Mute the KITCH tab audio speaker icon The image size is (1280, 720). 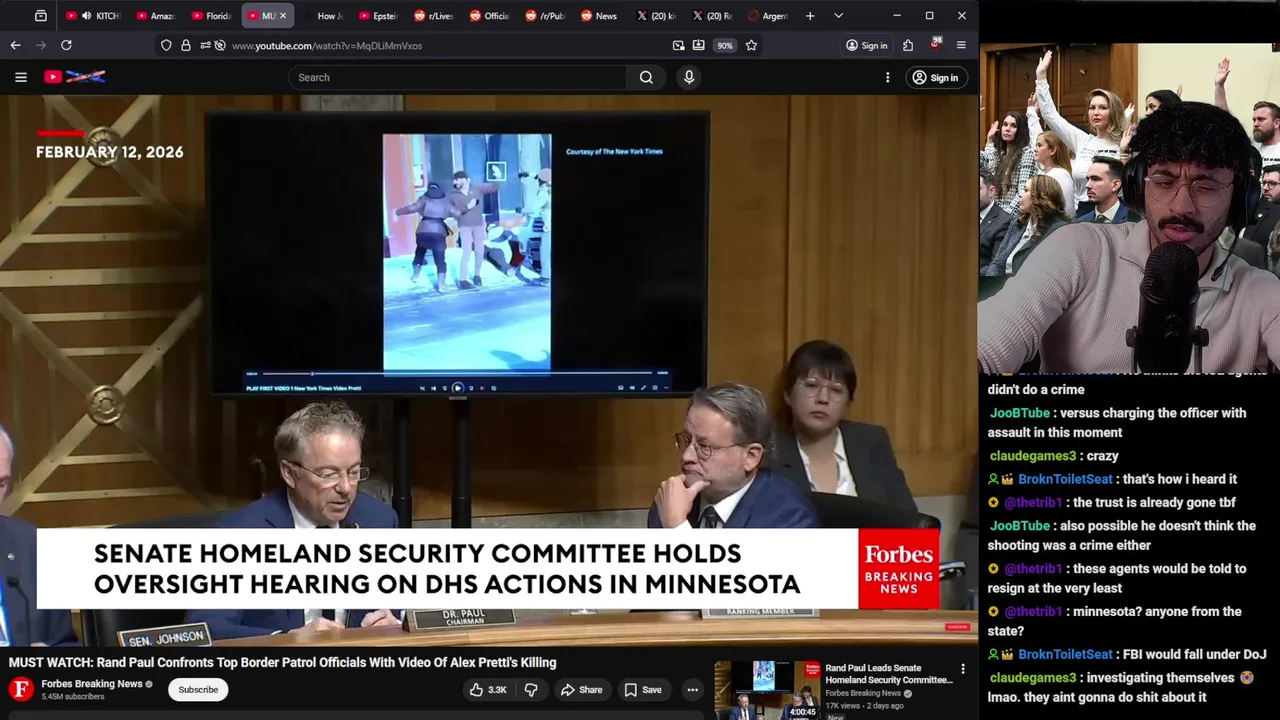click(x=86, y=16)
